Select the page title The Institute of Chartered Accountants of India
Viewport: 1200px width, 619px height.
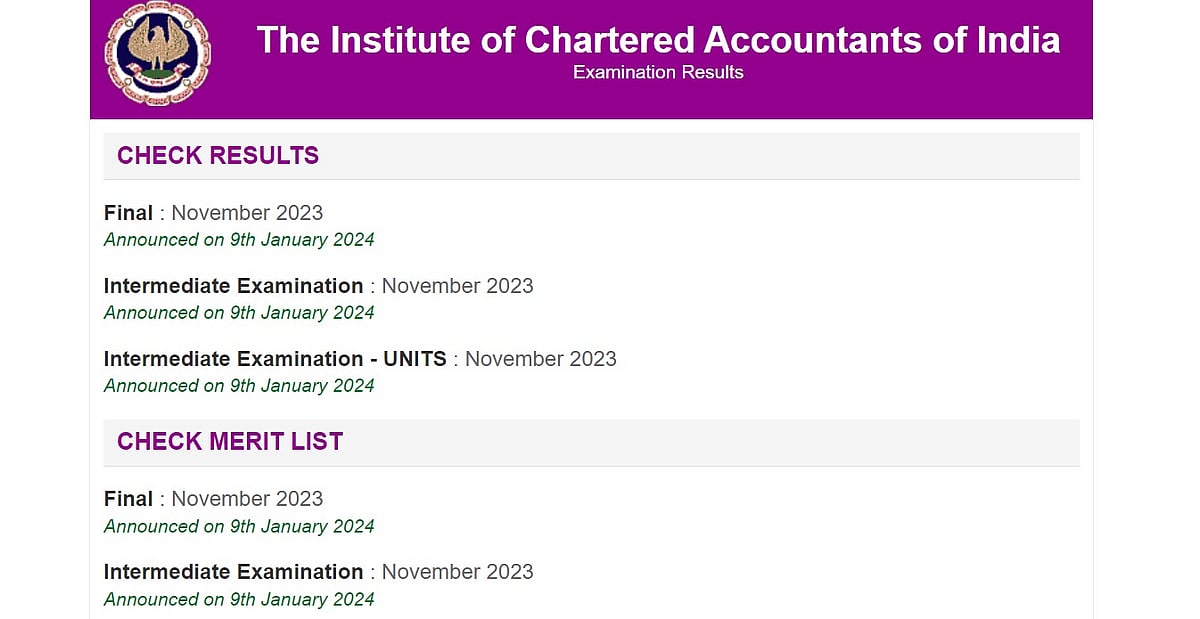click(x=658, y=40)
